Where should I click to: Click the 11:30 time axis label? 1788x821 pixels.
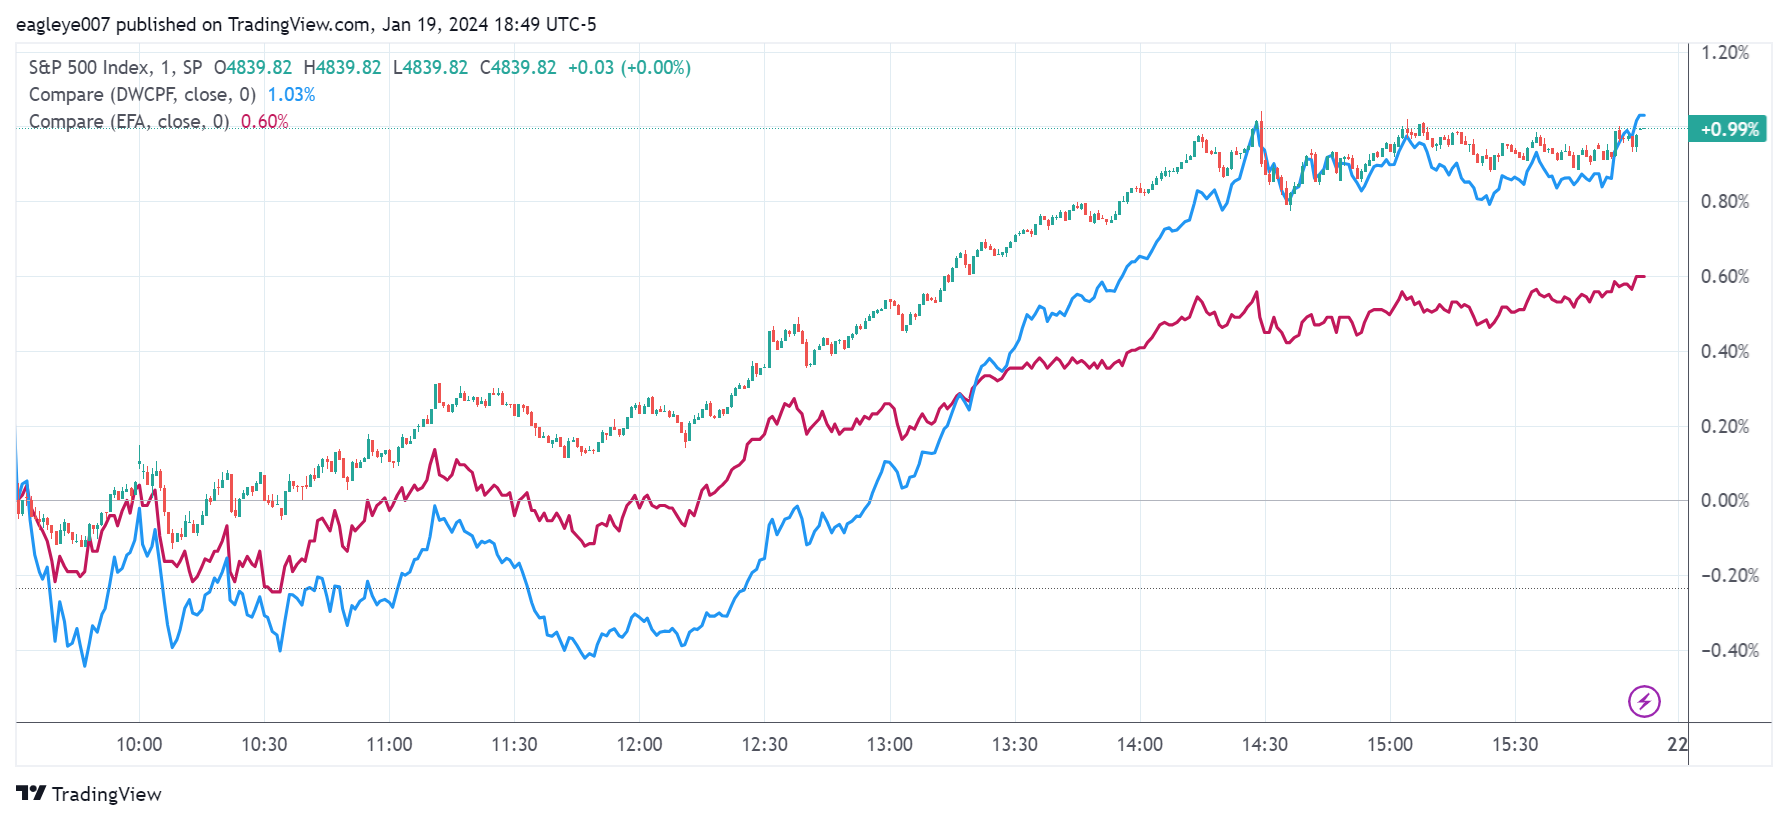[514, 745]
